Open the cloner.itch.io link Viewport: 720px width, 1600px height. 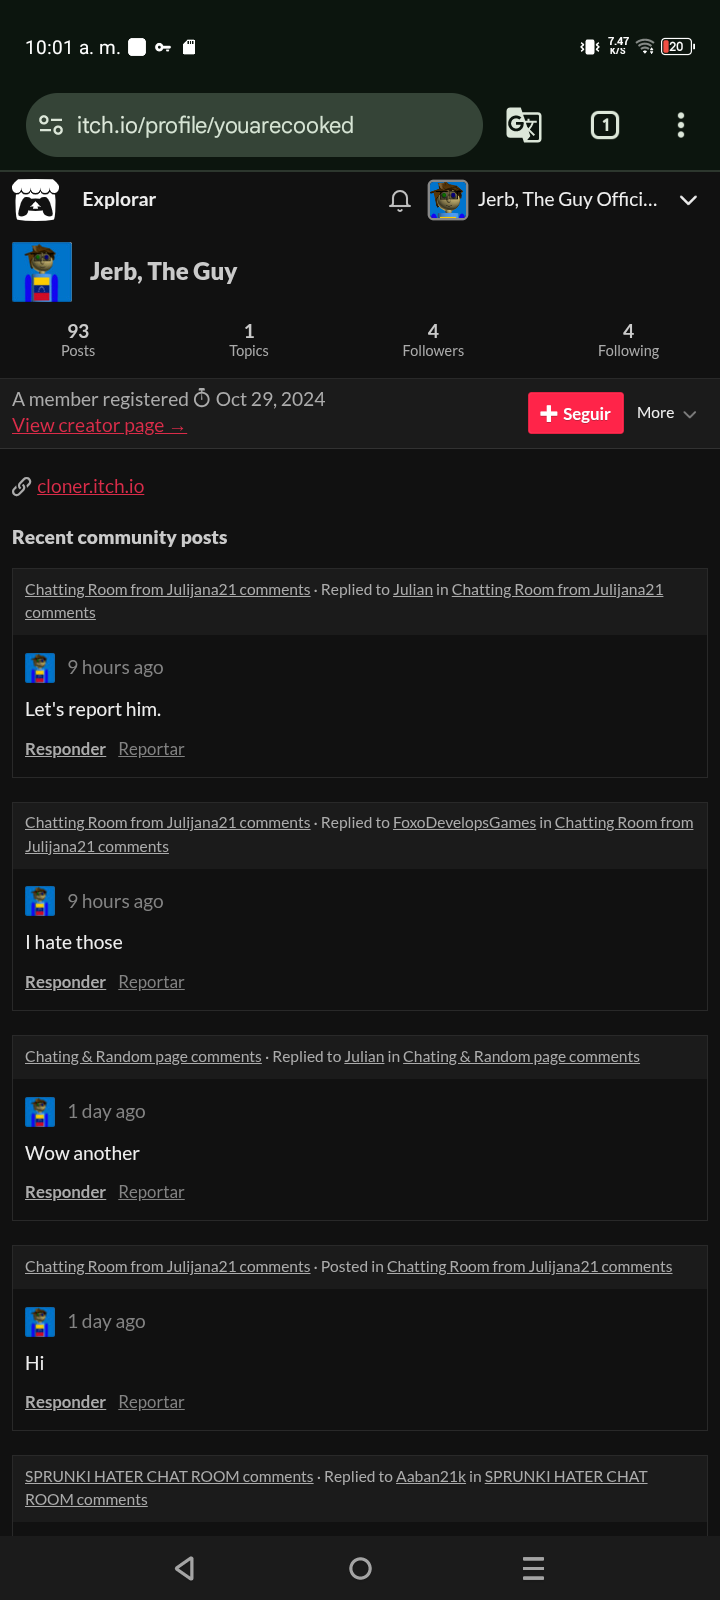click(x=90, y=486)
